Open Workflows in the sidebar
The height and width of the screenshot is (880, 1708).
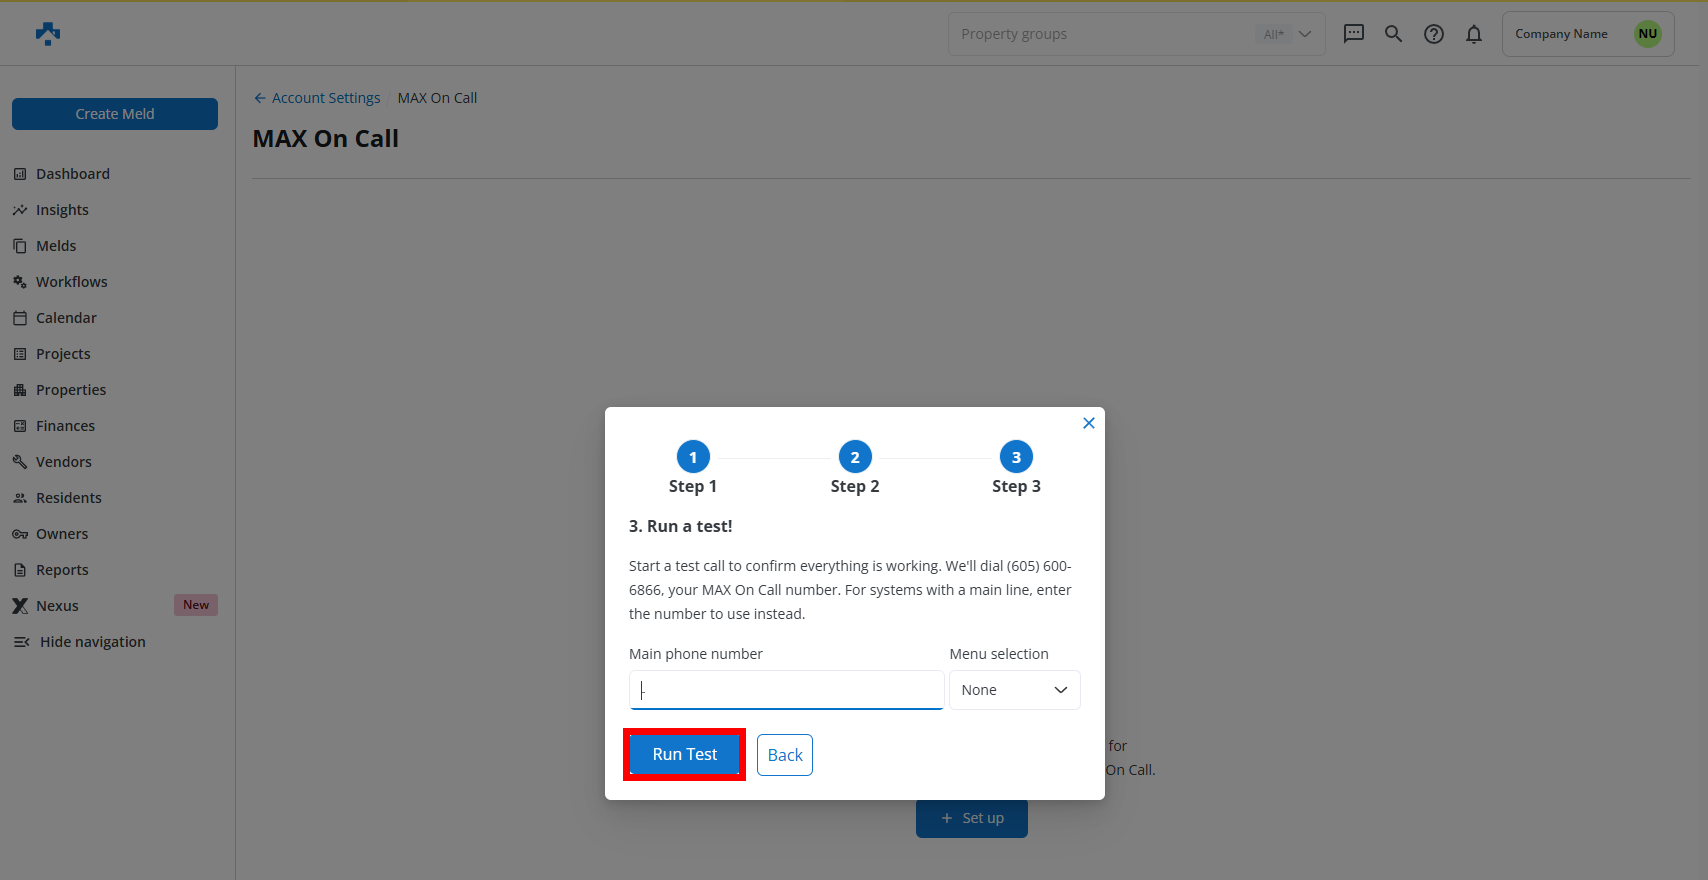click(x=71, y=282)
